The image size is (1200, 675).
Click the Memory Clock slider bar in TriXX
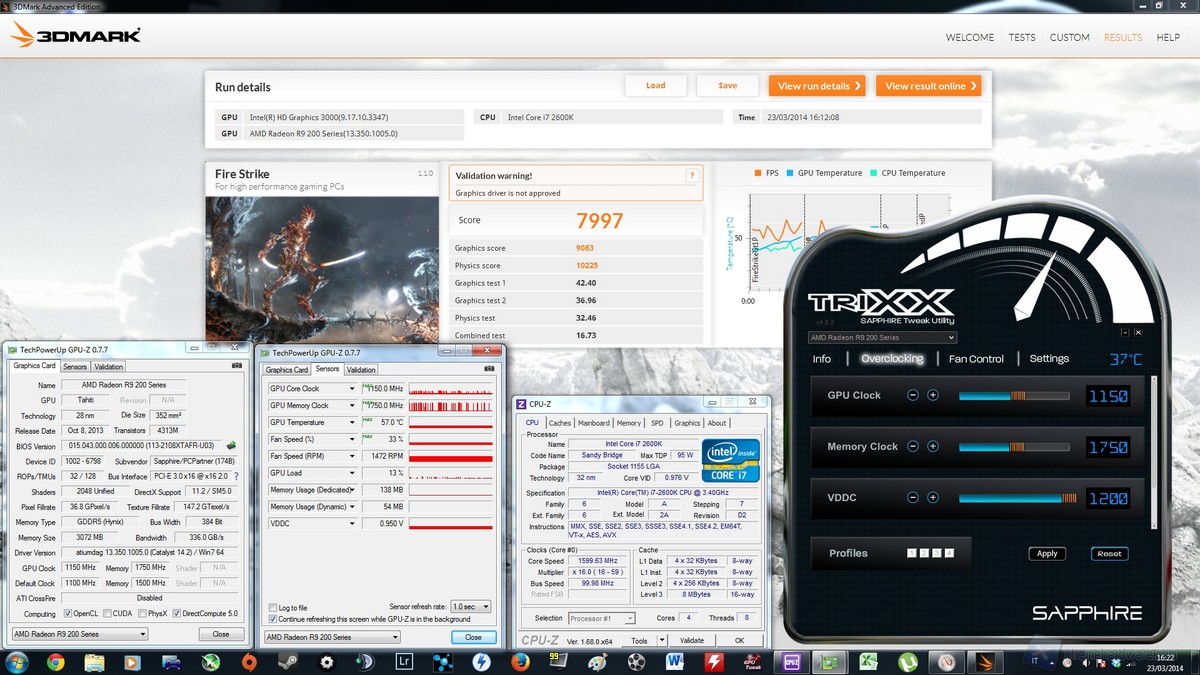1013,447
